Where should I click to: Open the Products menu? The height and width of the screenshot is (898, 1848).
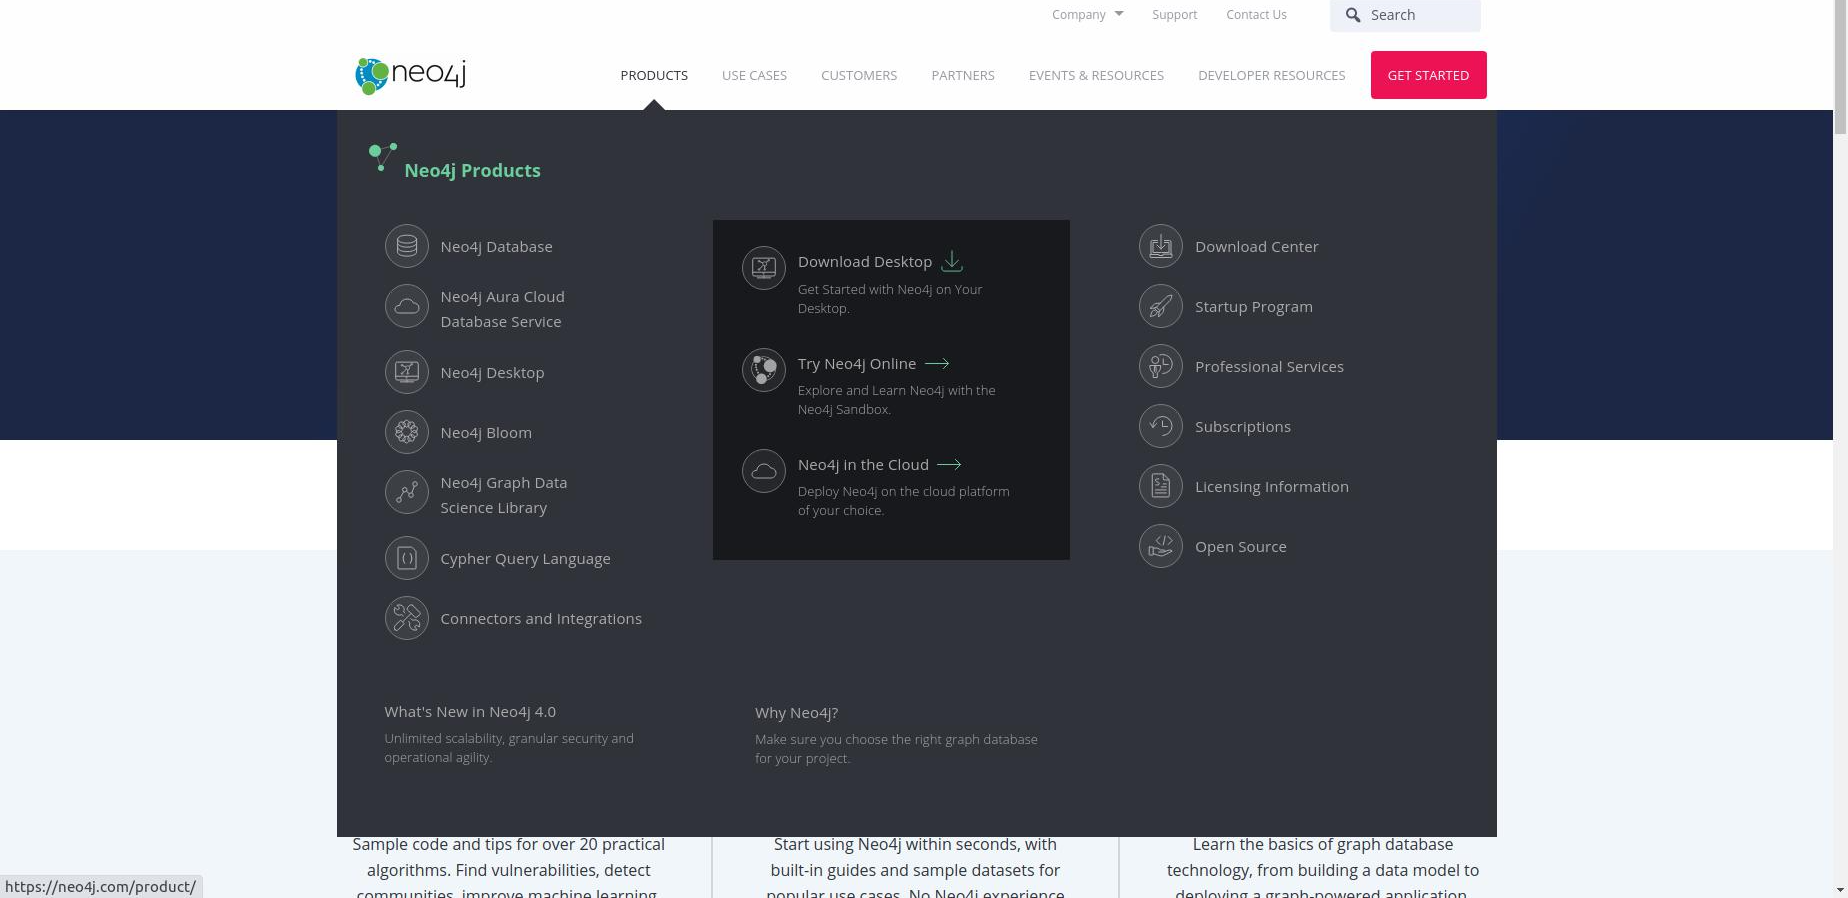[x=654, y=75]
